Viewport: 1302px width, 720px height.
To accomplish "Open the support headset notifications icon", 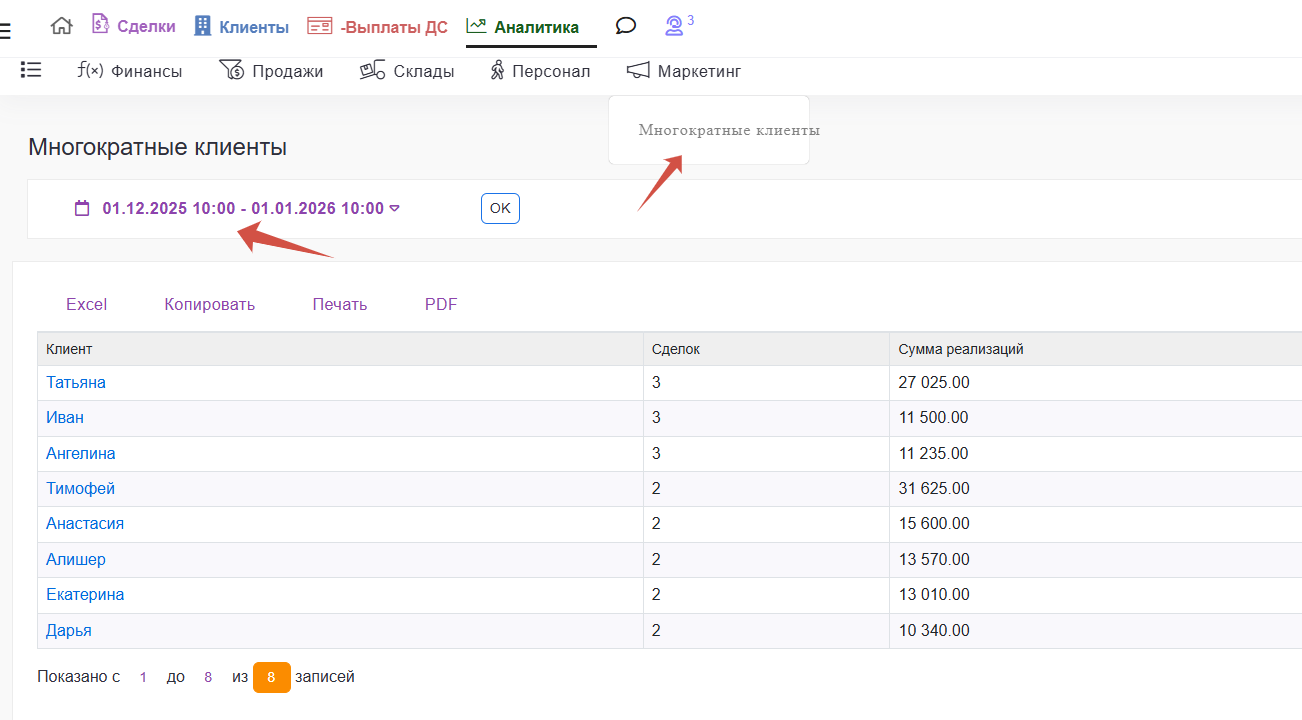I will pyautogui.click(x=674, y=26).
